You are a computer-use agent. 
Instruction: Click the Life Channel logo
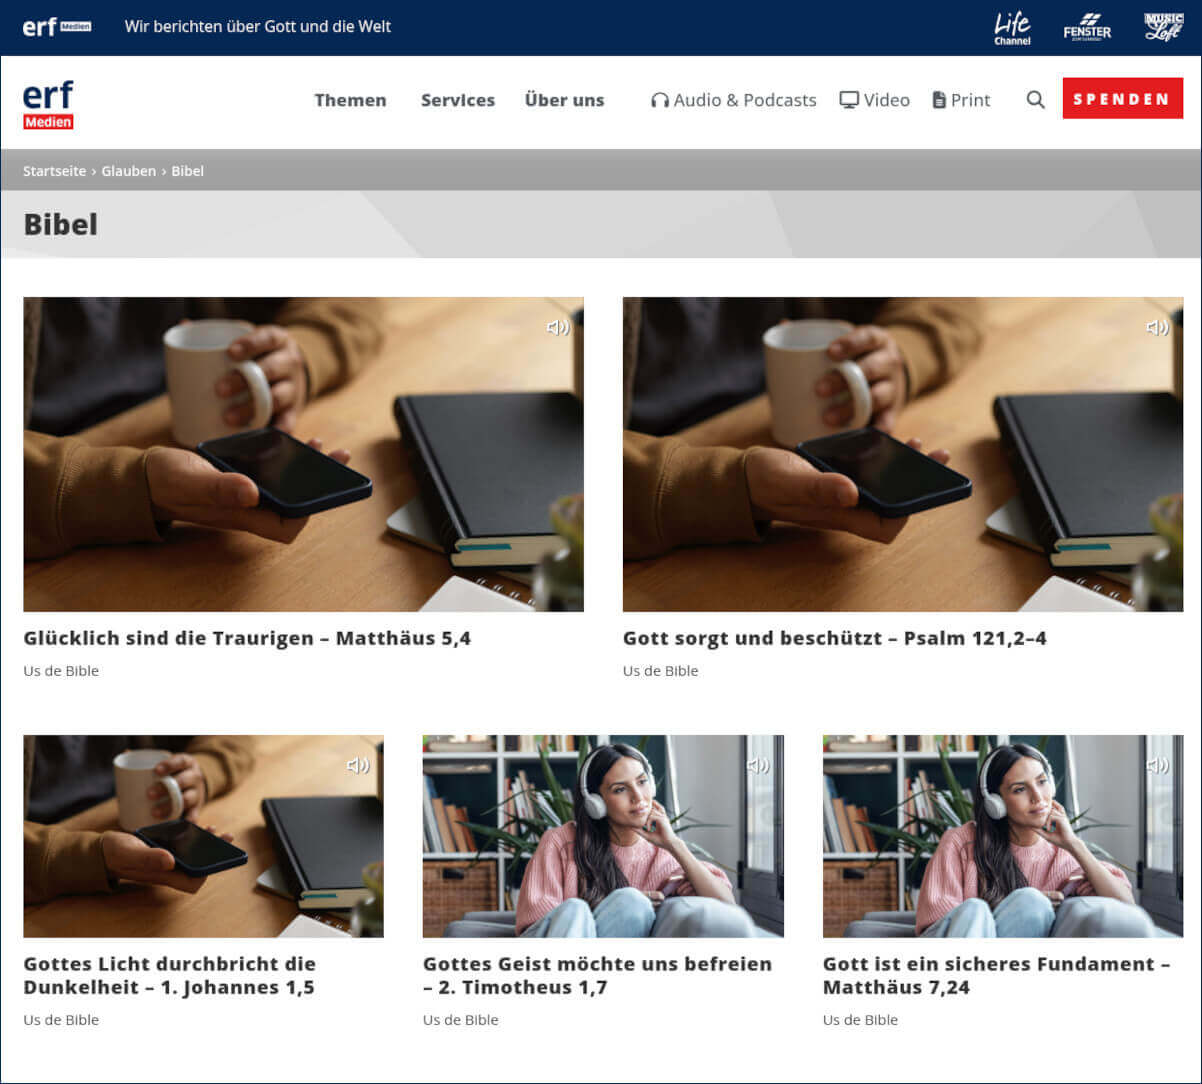click(1013, 27)
